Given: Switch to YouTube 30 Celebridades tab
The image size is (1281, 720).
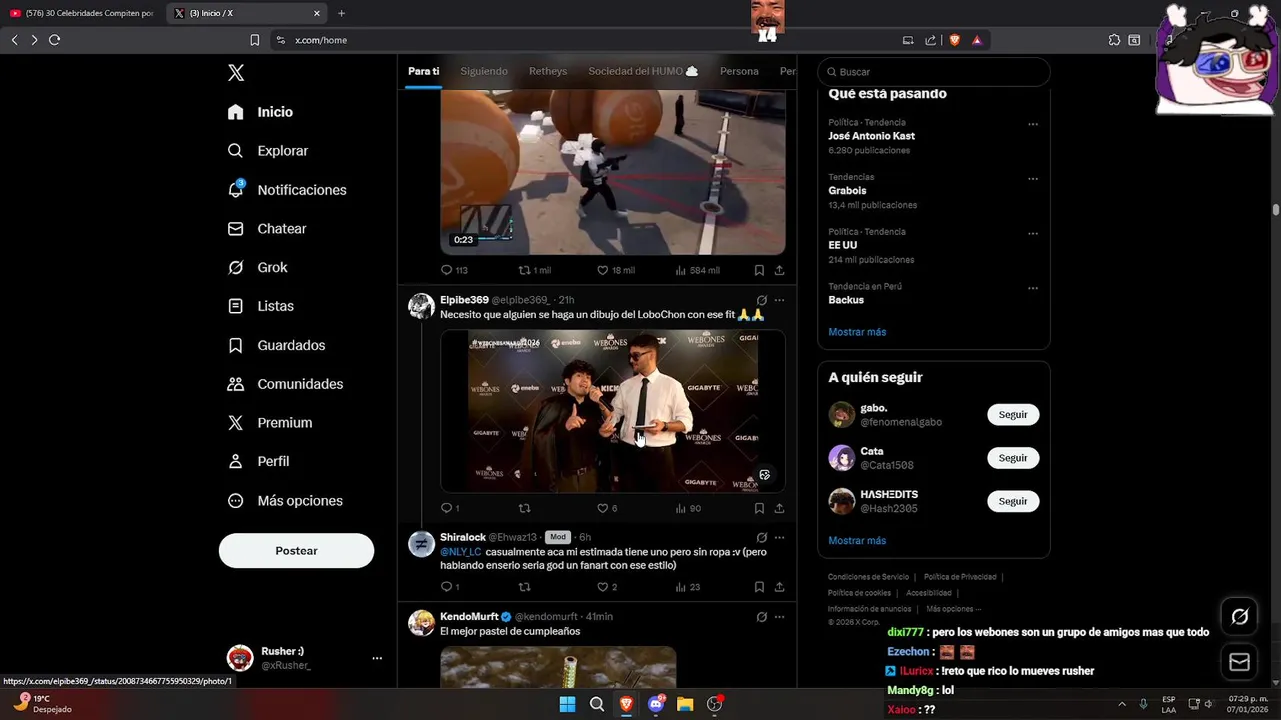Looking at the screenshot, I should click(x=82, y=13).
